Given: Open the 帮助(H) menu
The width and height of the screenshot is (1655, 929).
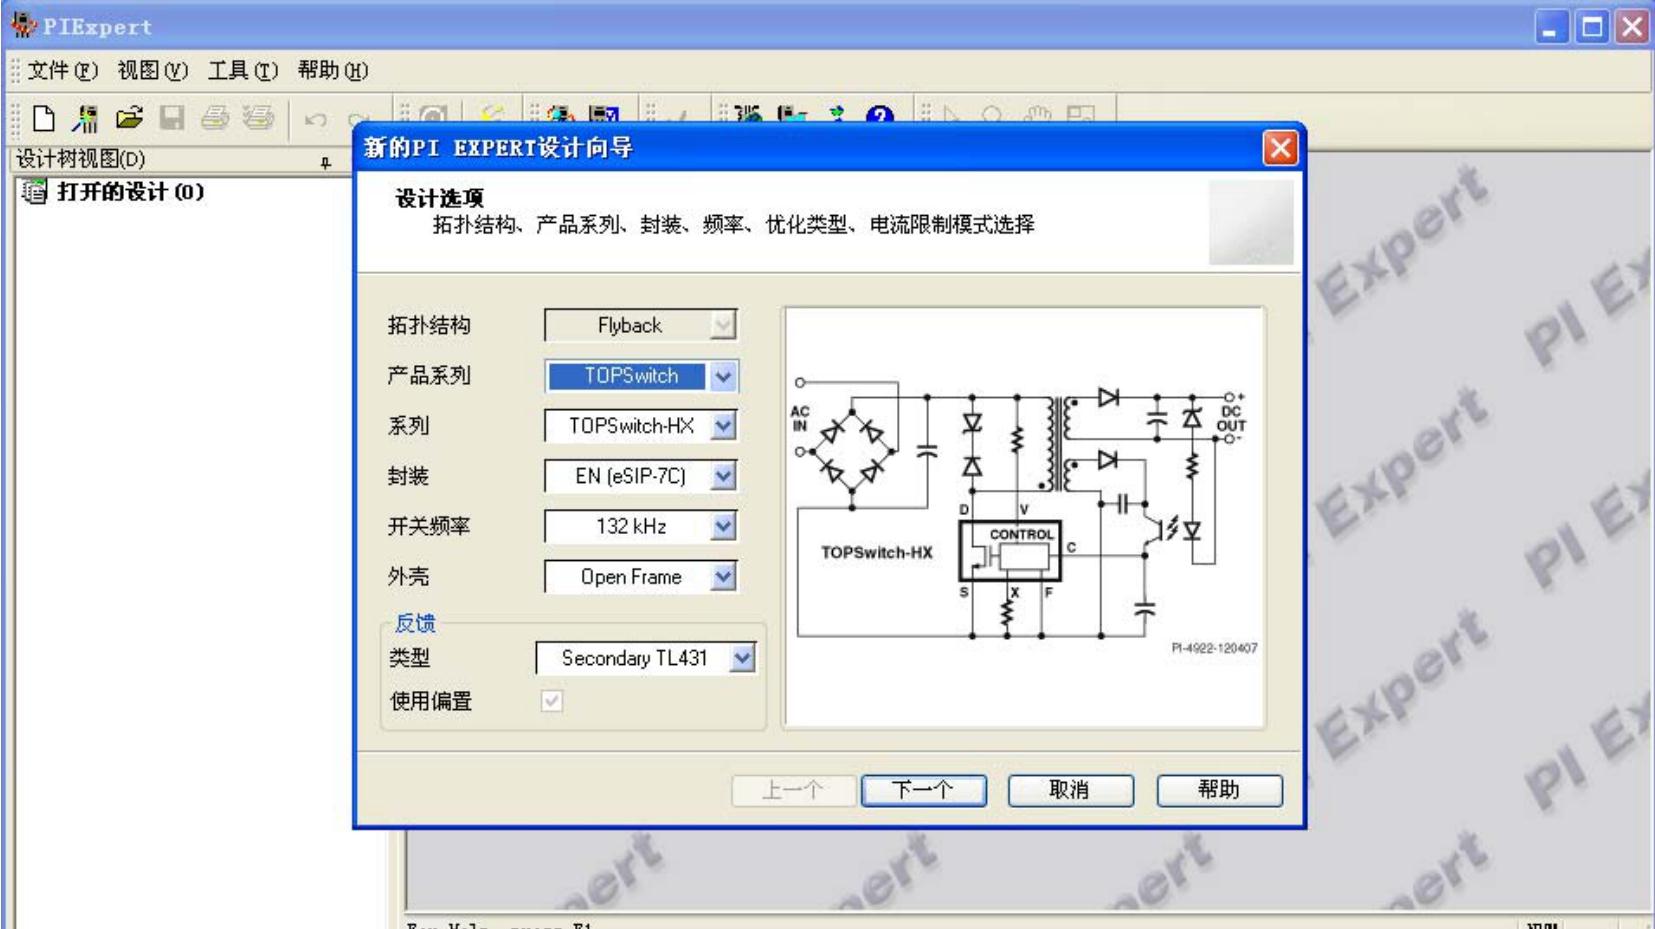Looking at the screenshot, I should point(332,71).
